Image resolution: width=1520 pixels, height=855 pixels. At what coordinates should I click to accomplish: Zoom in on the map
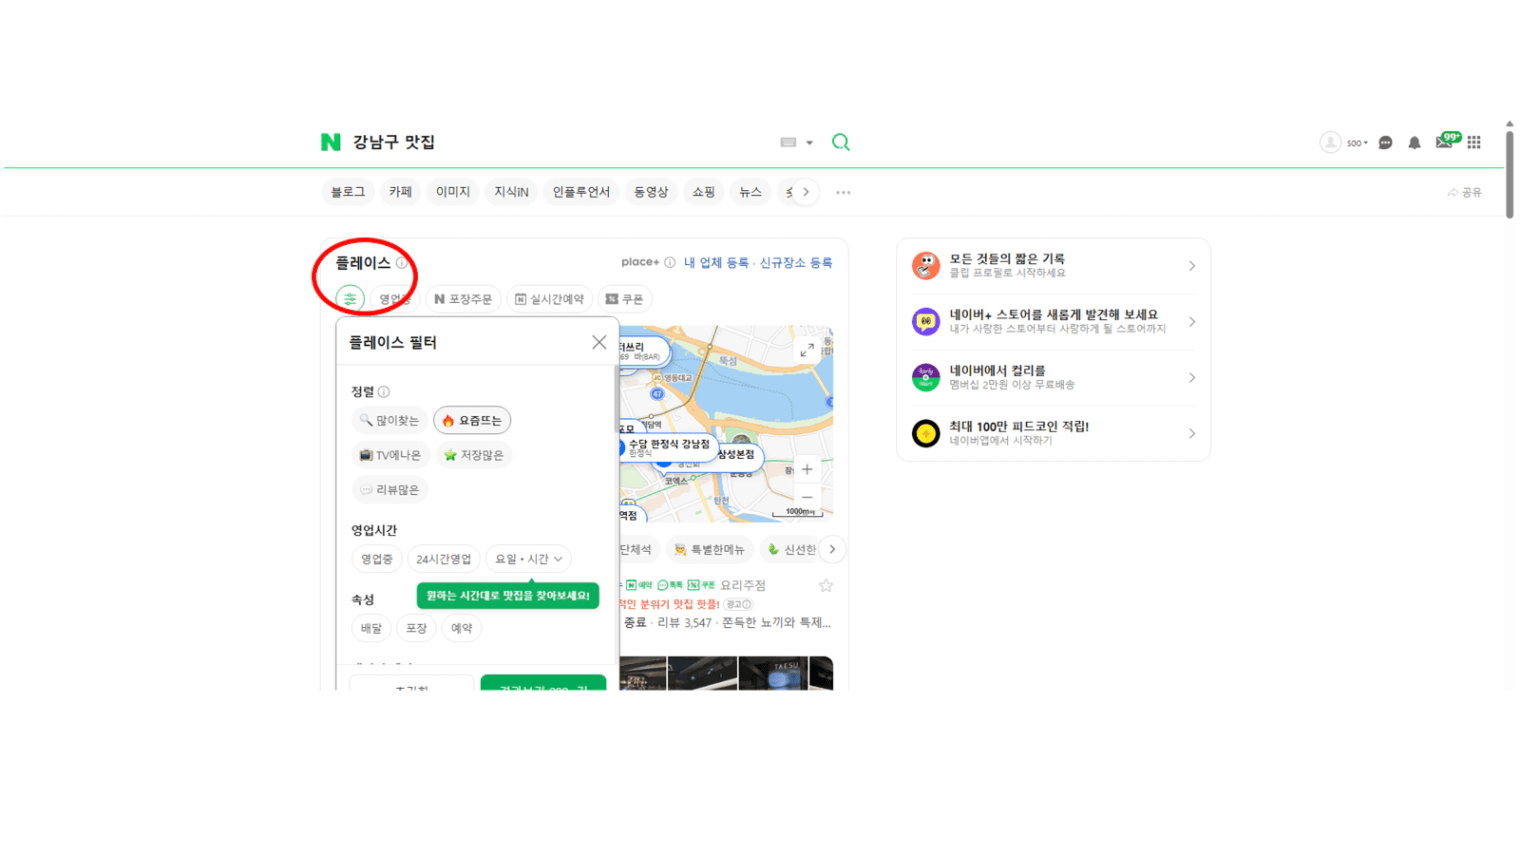click(807, 469)
